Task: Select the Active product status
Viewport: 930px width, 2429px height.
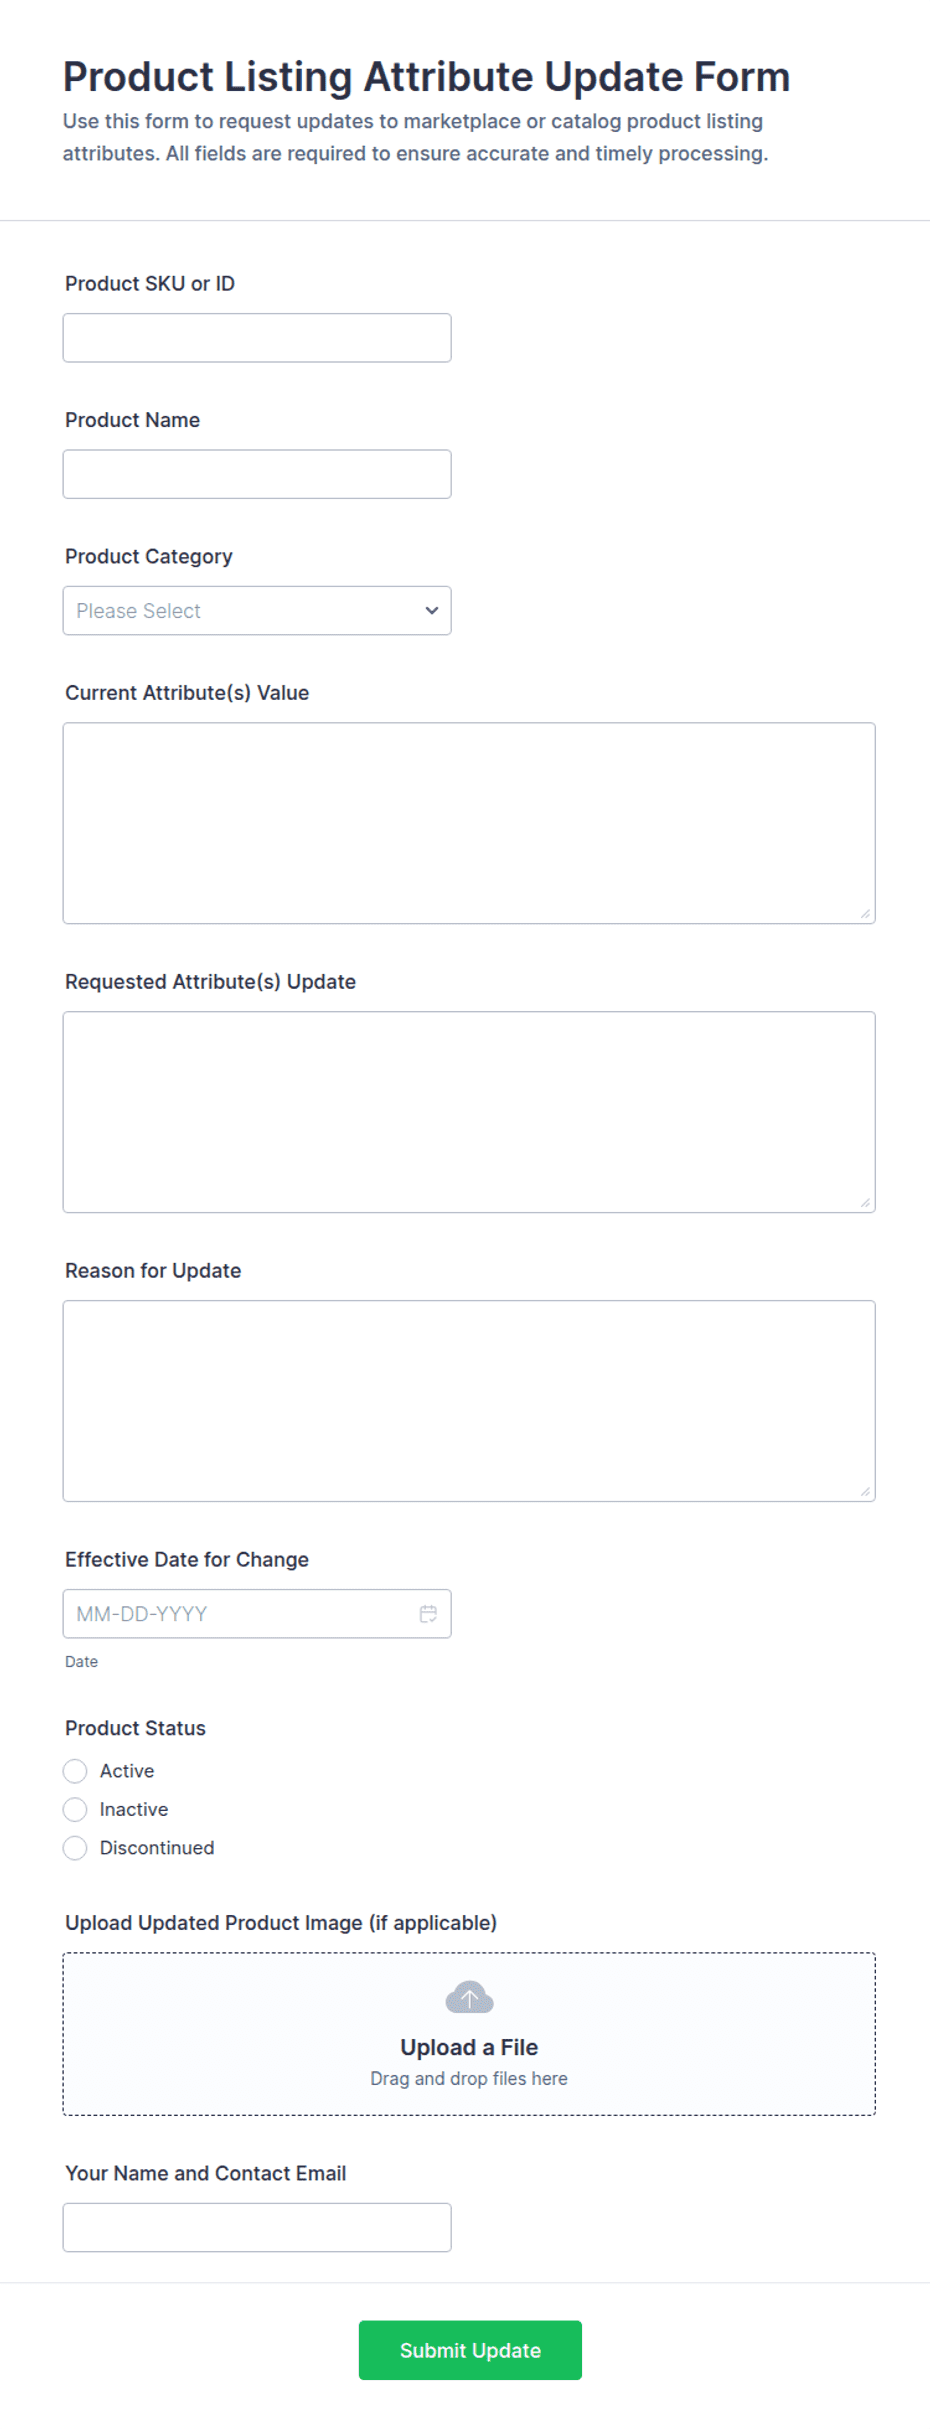Action: pos(75,1771)
